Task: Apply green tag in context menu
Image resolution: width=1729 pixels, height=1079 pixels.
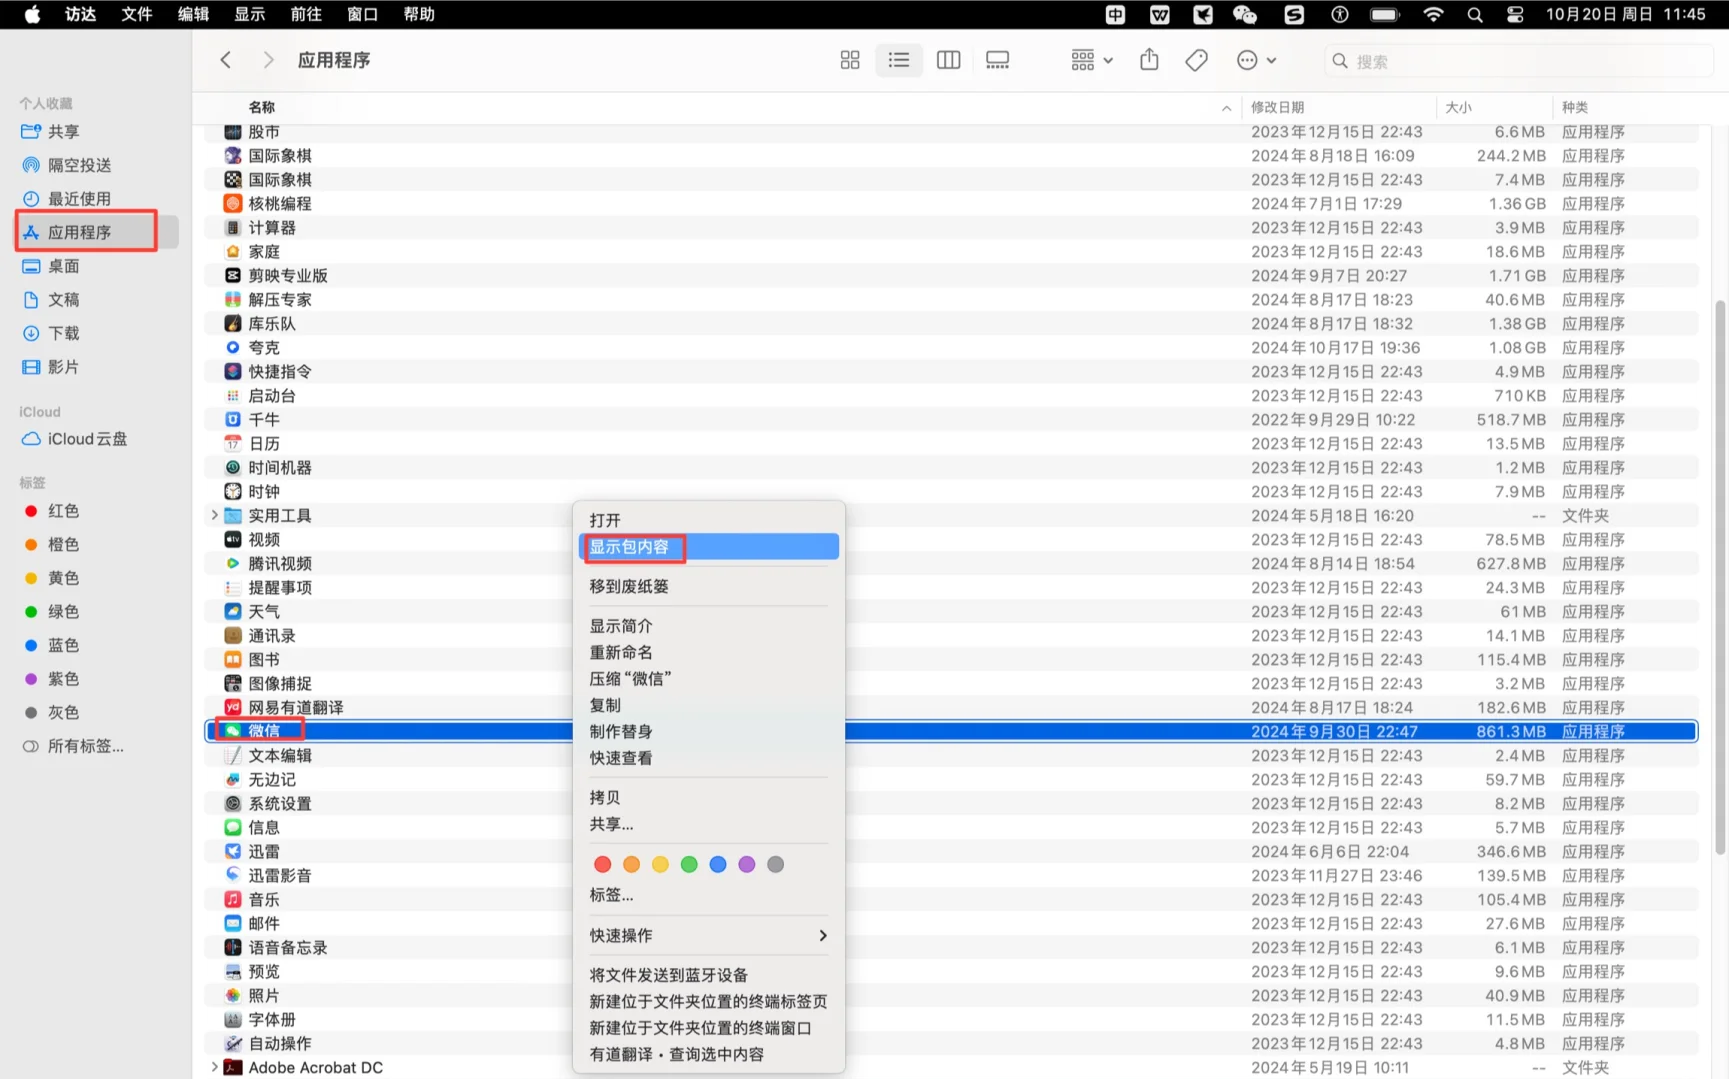Action: pos(689,864)
